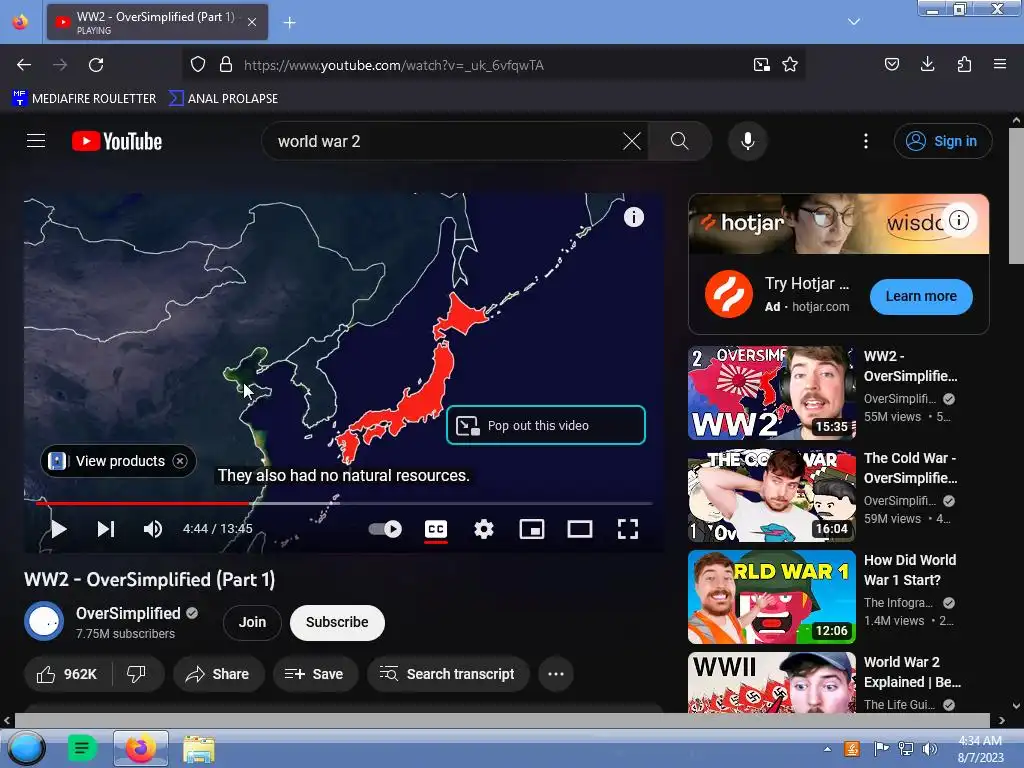This screenshot has height=768, width=1024.
Task: Open green notes app in taskbar
Action: point(82,748)
